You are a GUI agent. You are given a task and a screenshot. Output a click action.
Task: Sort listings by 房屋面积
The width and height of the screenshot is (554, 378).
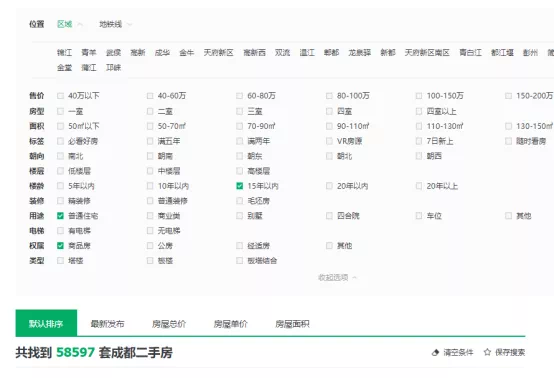pos(292,324)
